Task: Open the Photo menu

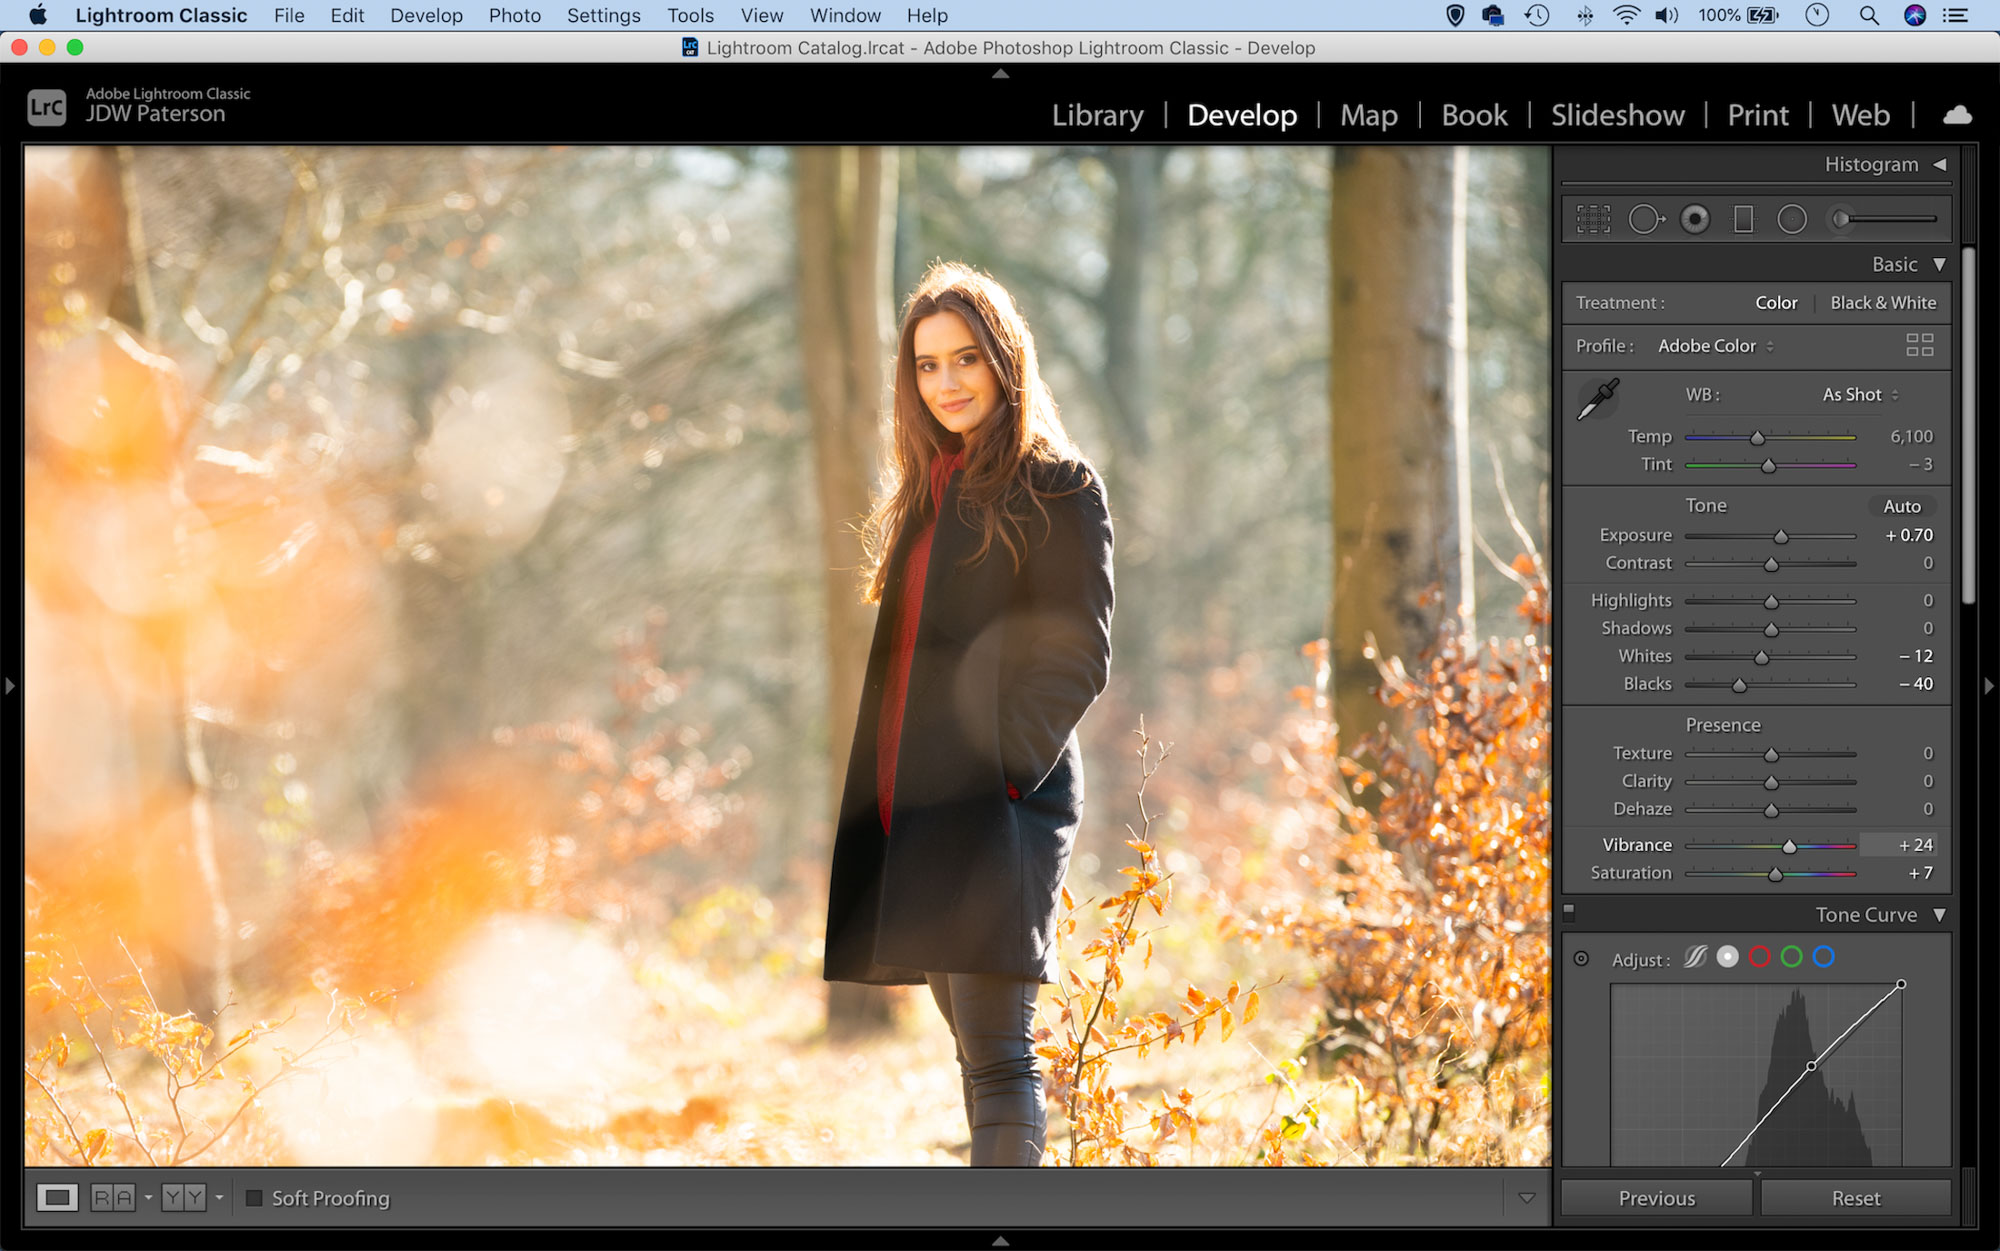Action: (x=514, y=15)
